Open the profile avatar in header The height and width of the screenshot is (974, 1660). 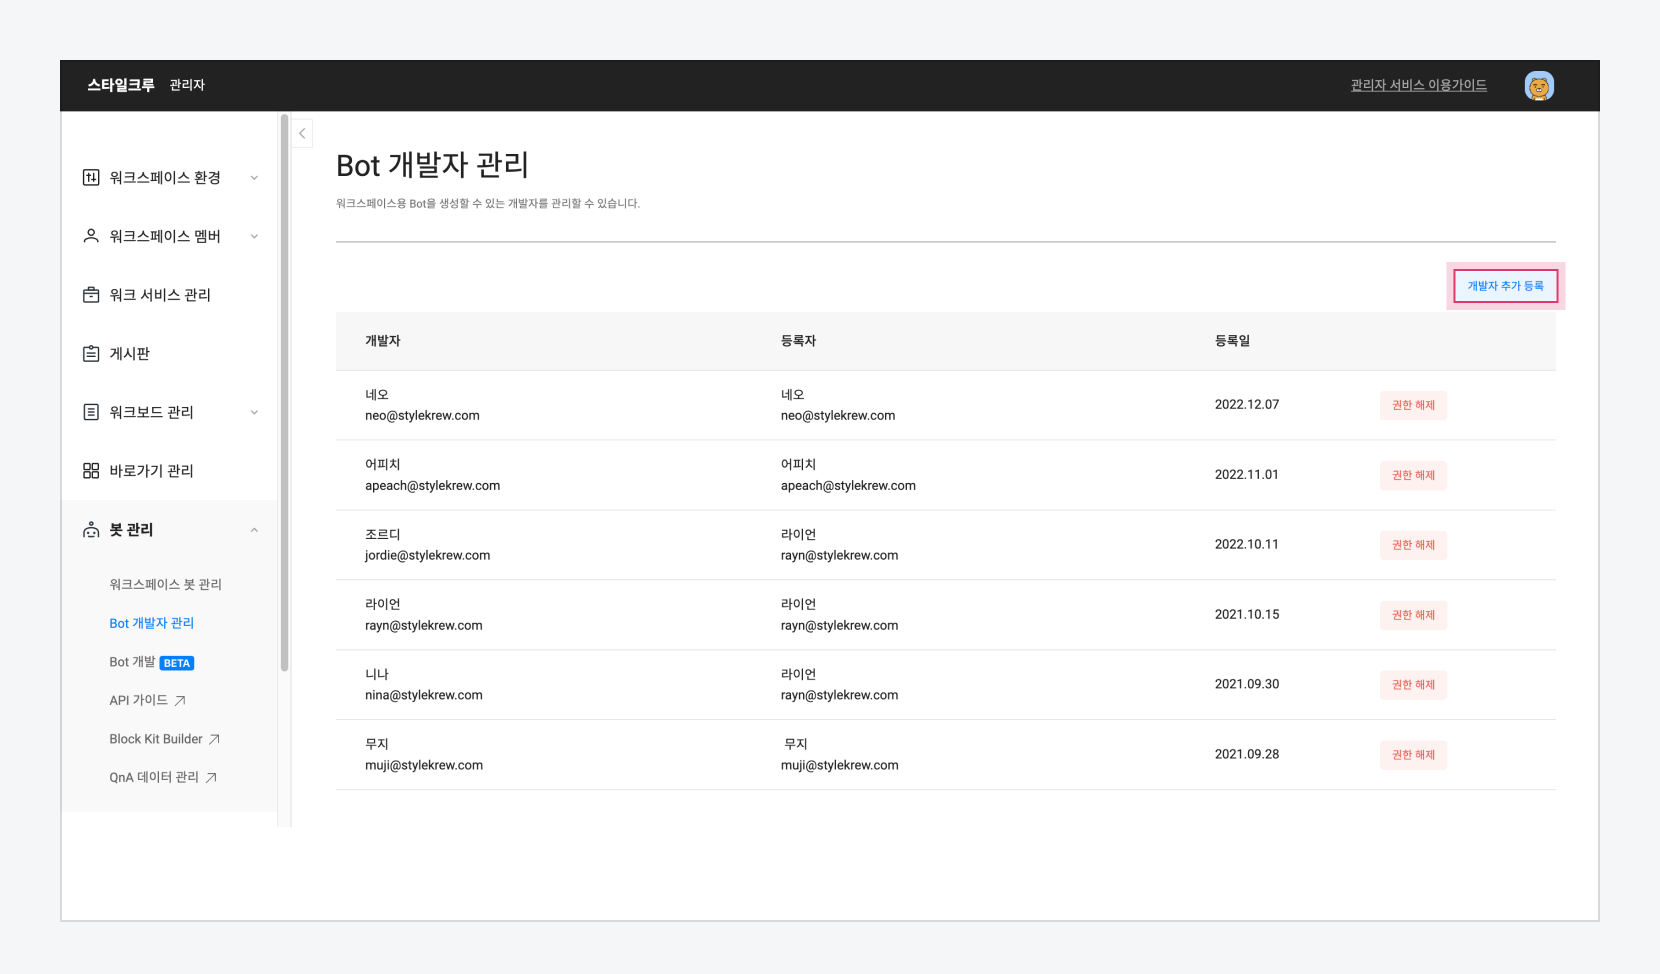pos(1538,86)
